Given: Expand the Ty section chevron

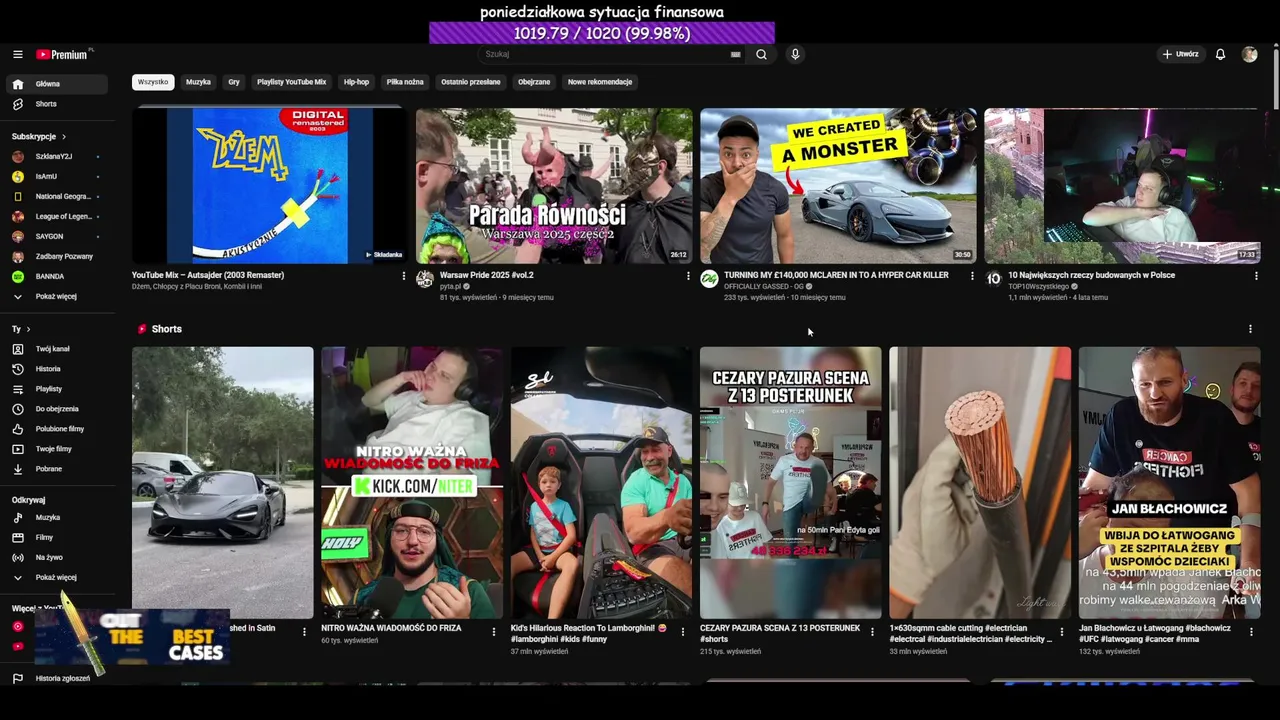Looking at the screenshot, I should click(28, 329).
